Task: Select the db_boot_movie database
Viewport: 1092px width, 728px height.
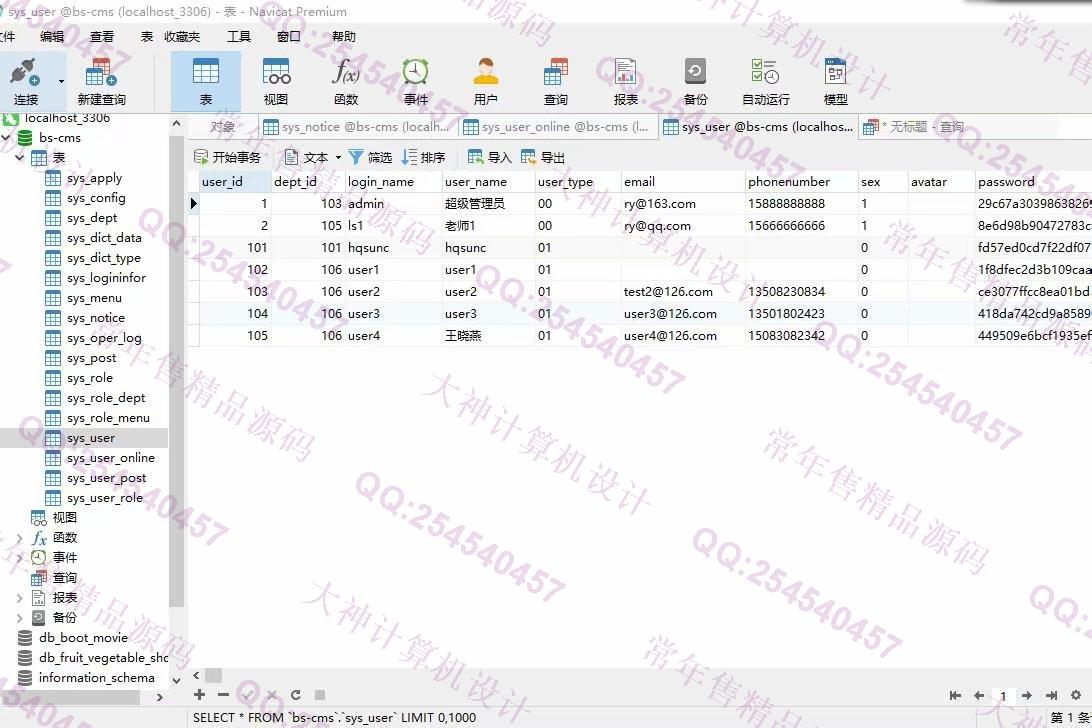Action: tap(83, 637)
